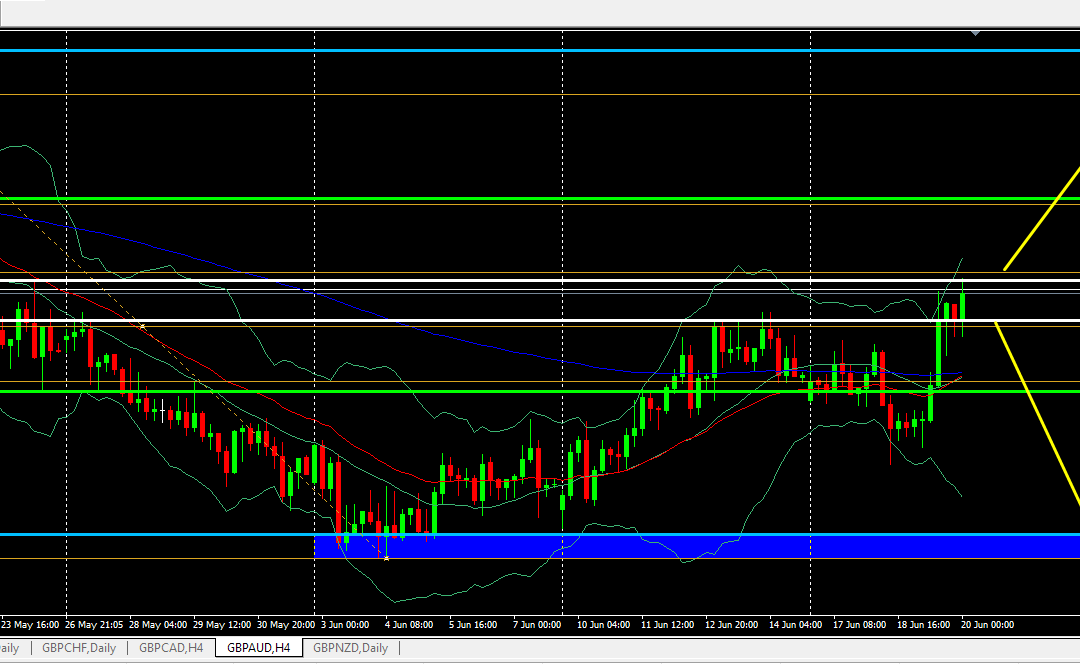Click the 10 Jun 04:00 time axis label
Image resolution: width=1080 pixels, height=664 pixels.
tap(601, 625)
